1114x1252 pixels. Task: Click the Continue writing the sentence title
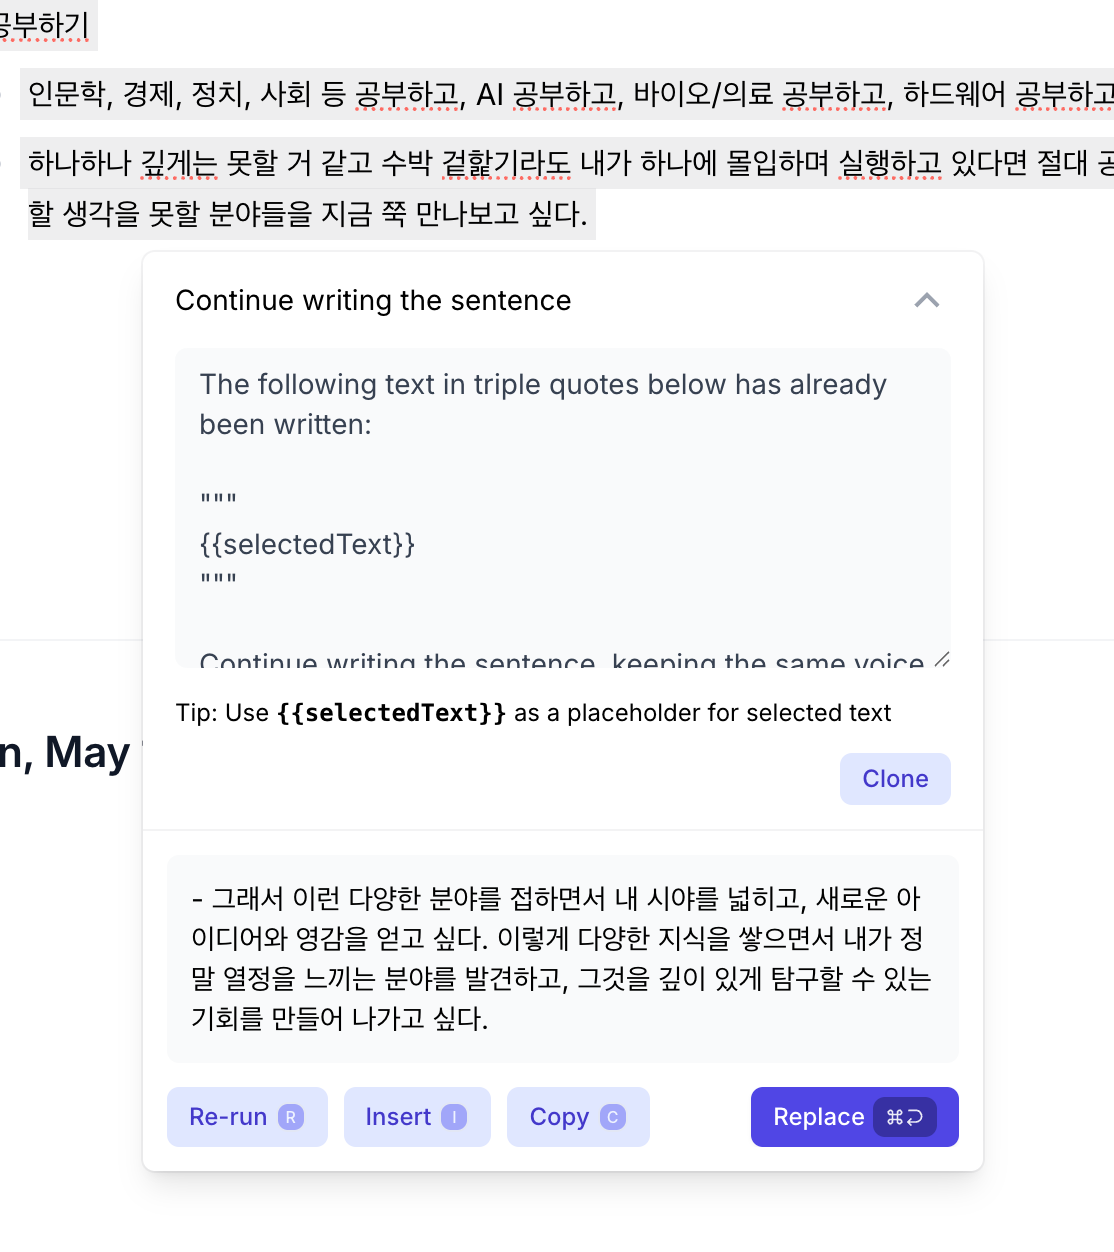(373, 300)
